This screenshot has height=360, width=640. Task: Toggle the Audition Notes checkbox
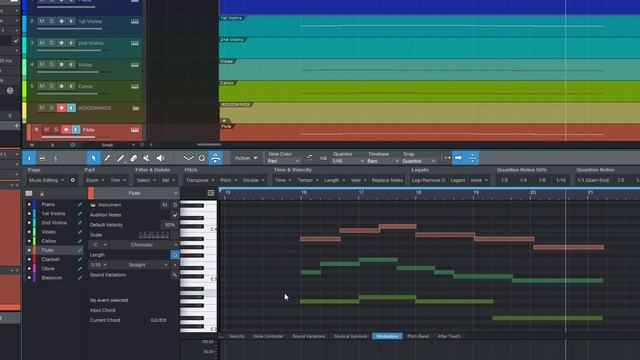coord(175,215)
